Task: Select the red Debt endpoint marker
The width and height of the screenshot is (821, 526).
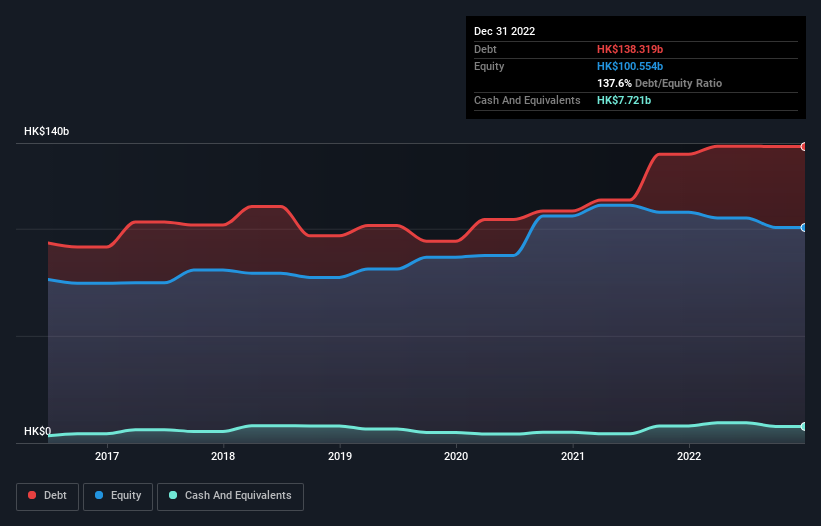Action: pos(804,147)
